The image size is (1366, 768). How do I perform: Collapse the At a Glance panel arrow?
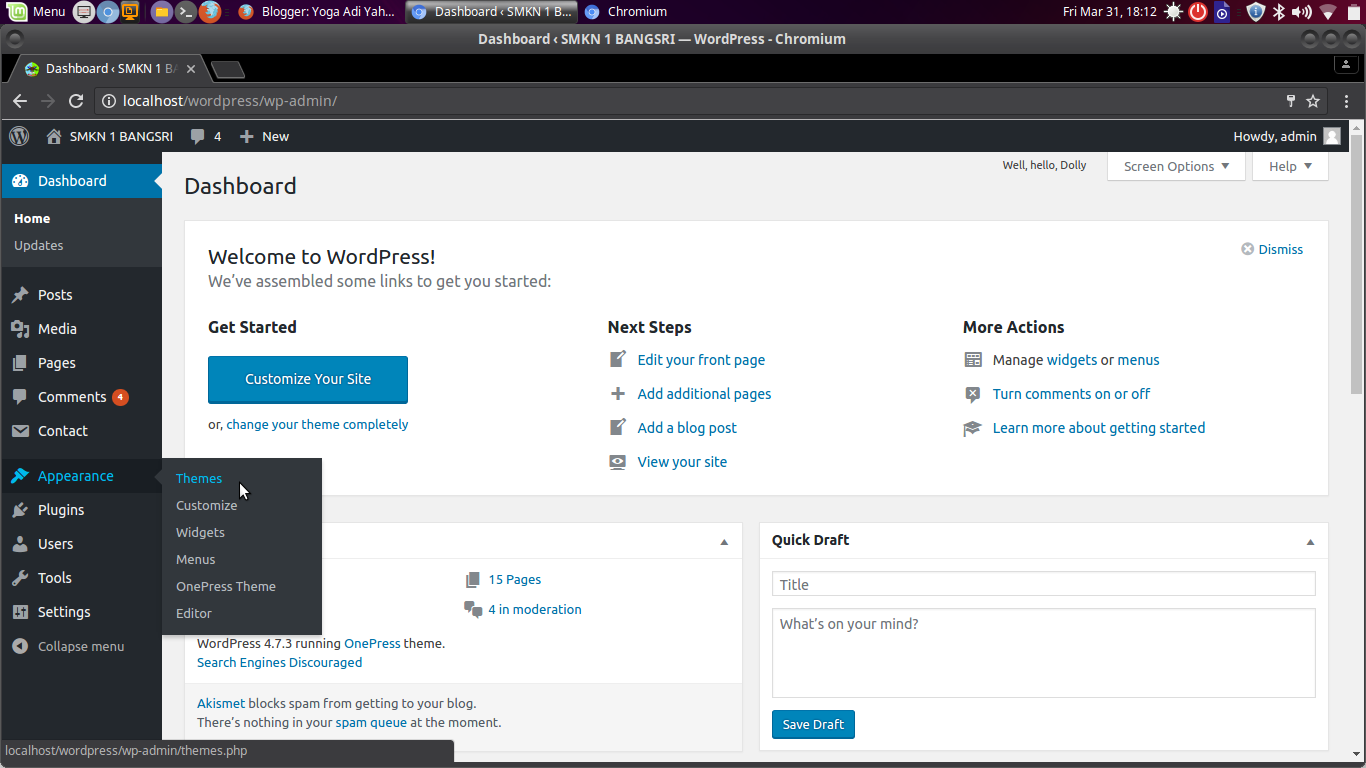pyautogui.click(x=724, y=542)
